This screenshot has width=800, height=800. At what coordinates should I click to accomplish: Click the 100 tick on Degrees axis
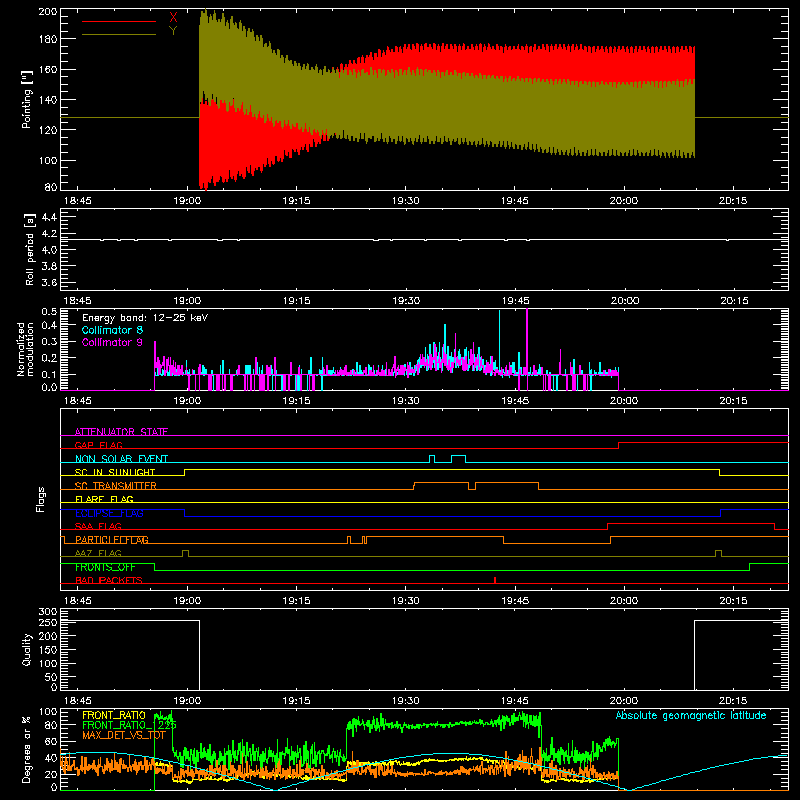coord(48,711)
